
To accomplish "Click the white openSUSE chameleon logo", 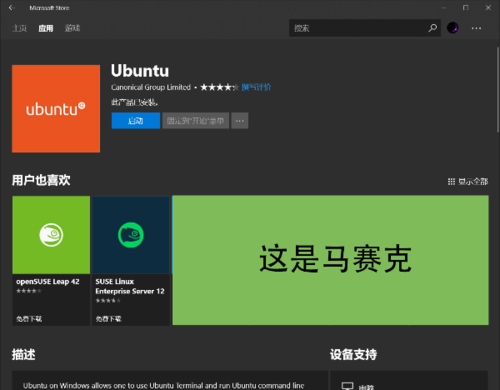I will 51,235.
